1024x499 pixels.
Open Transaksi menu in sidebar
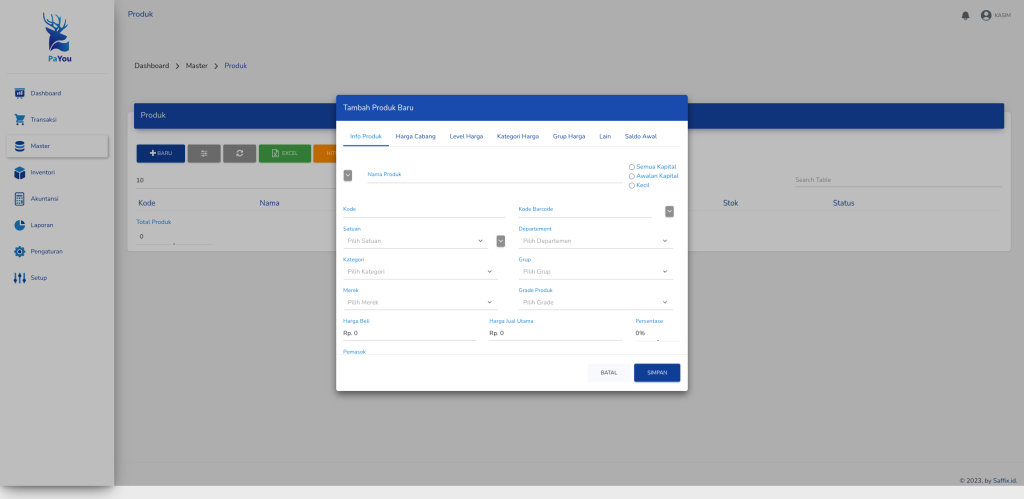point(57,120)
